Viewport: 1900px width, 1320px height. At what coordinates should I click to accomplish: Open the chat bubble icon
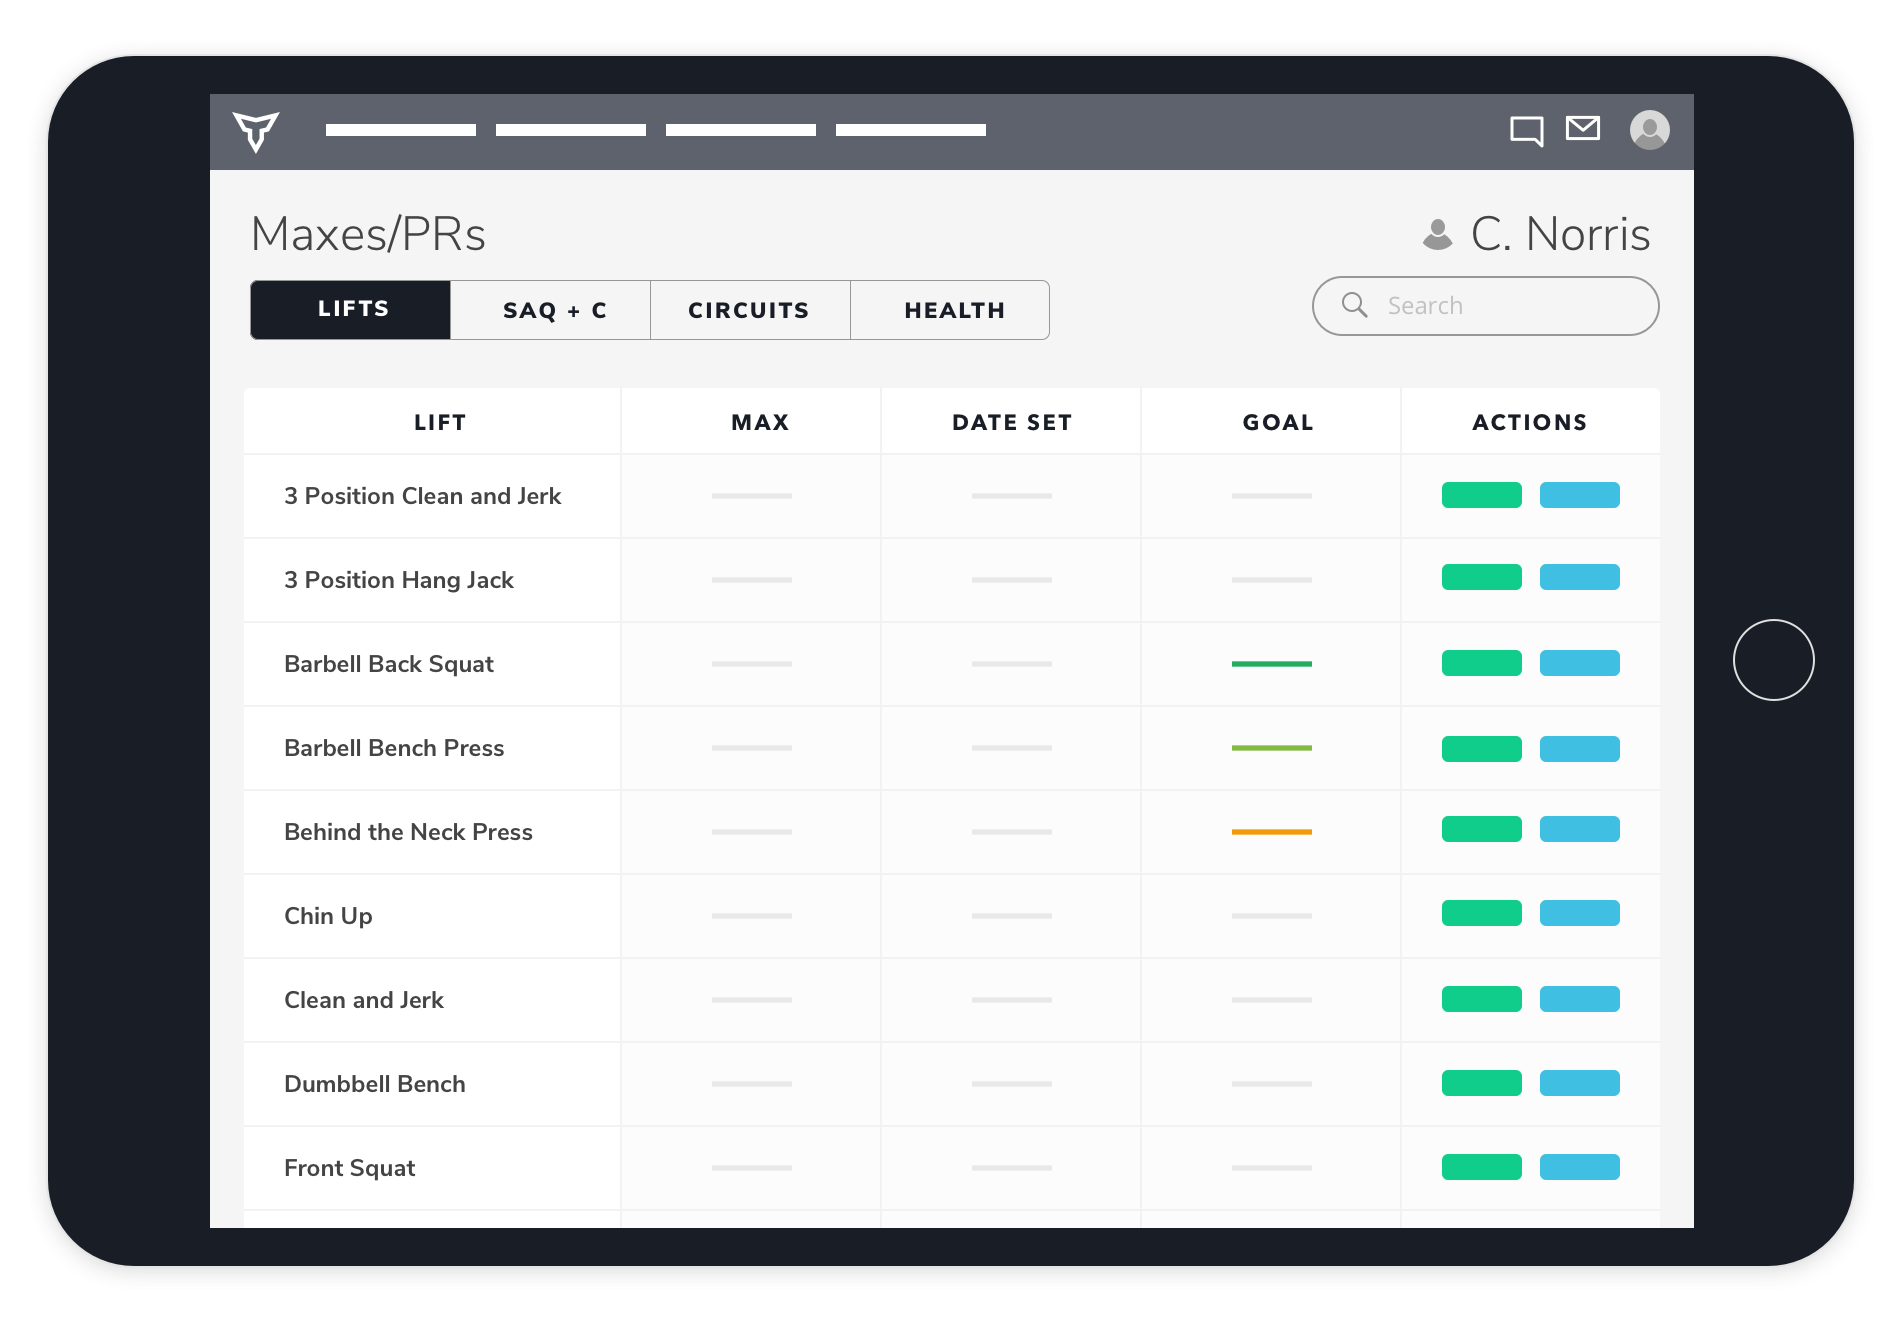(1526, 131)
